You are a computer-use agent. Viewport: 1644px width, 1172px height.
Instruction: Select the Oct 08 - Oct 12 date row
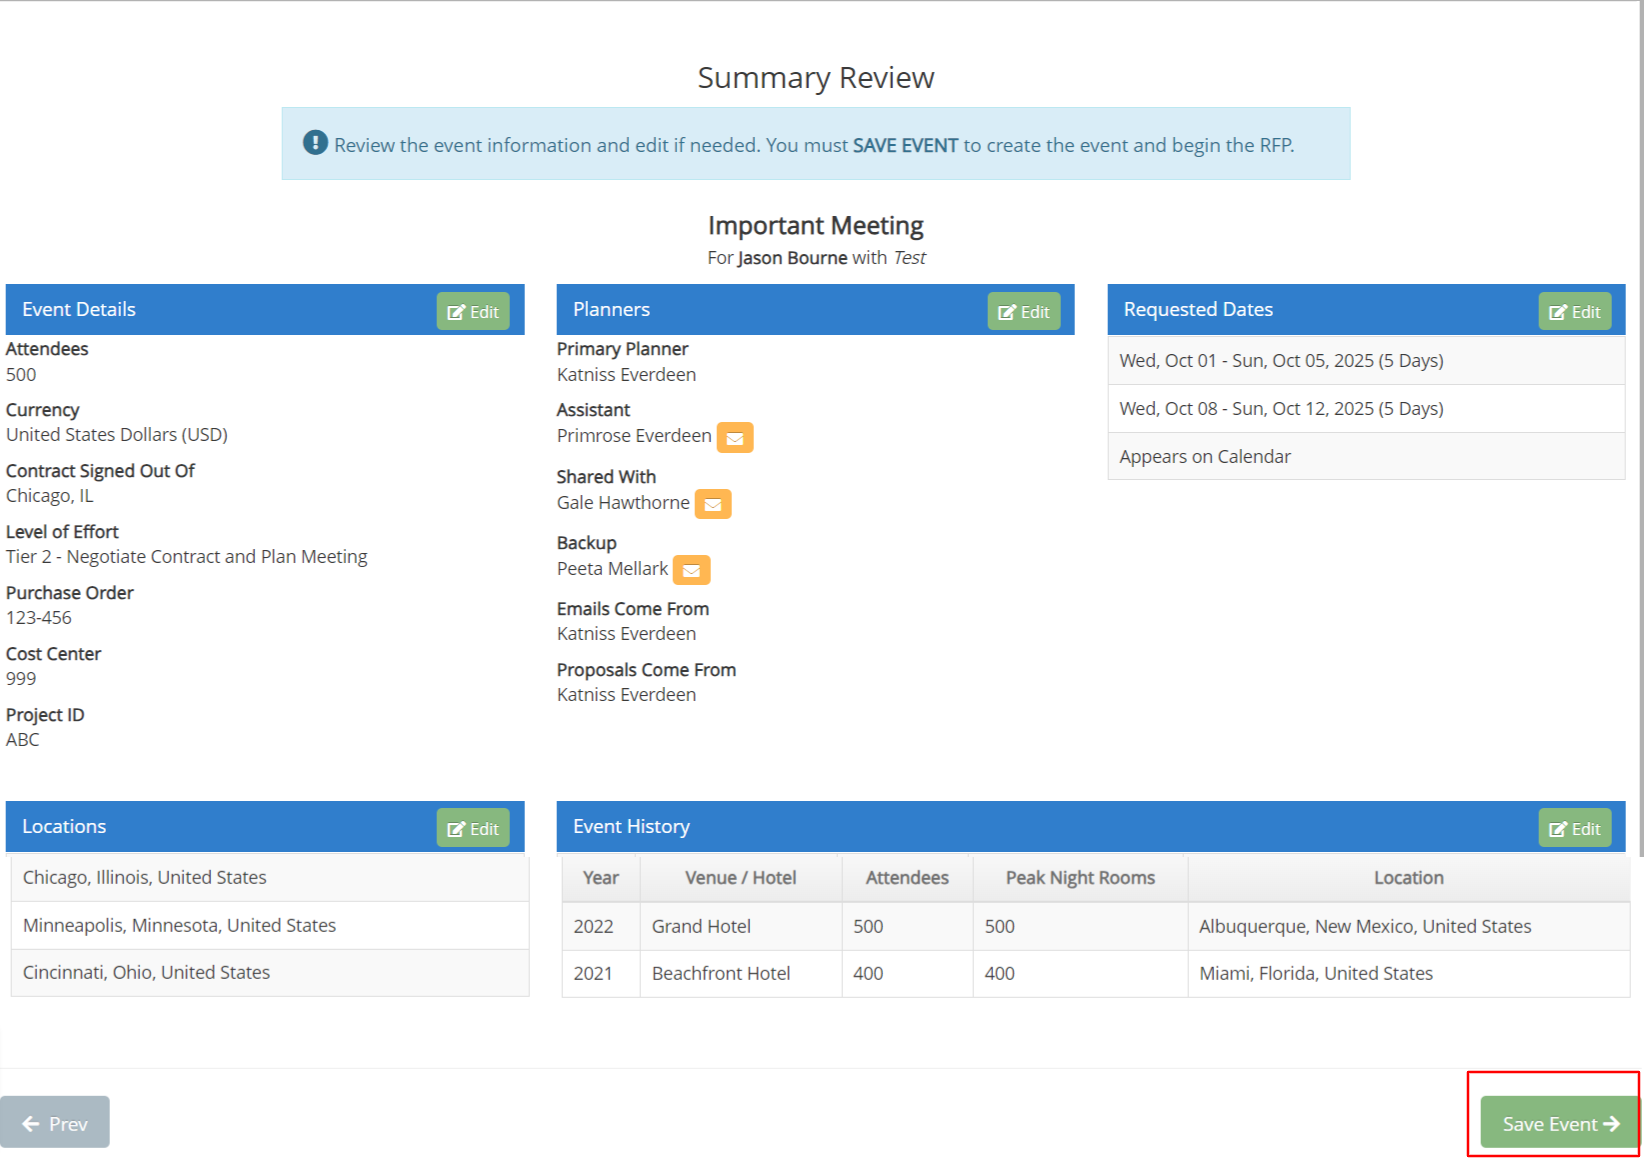(1365, 409)
